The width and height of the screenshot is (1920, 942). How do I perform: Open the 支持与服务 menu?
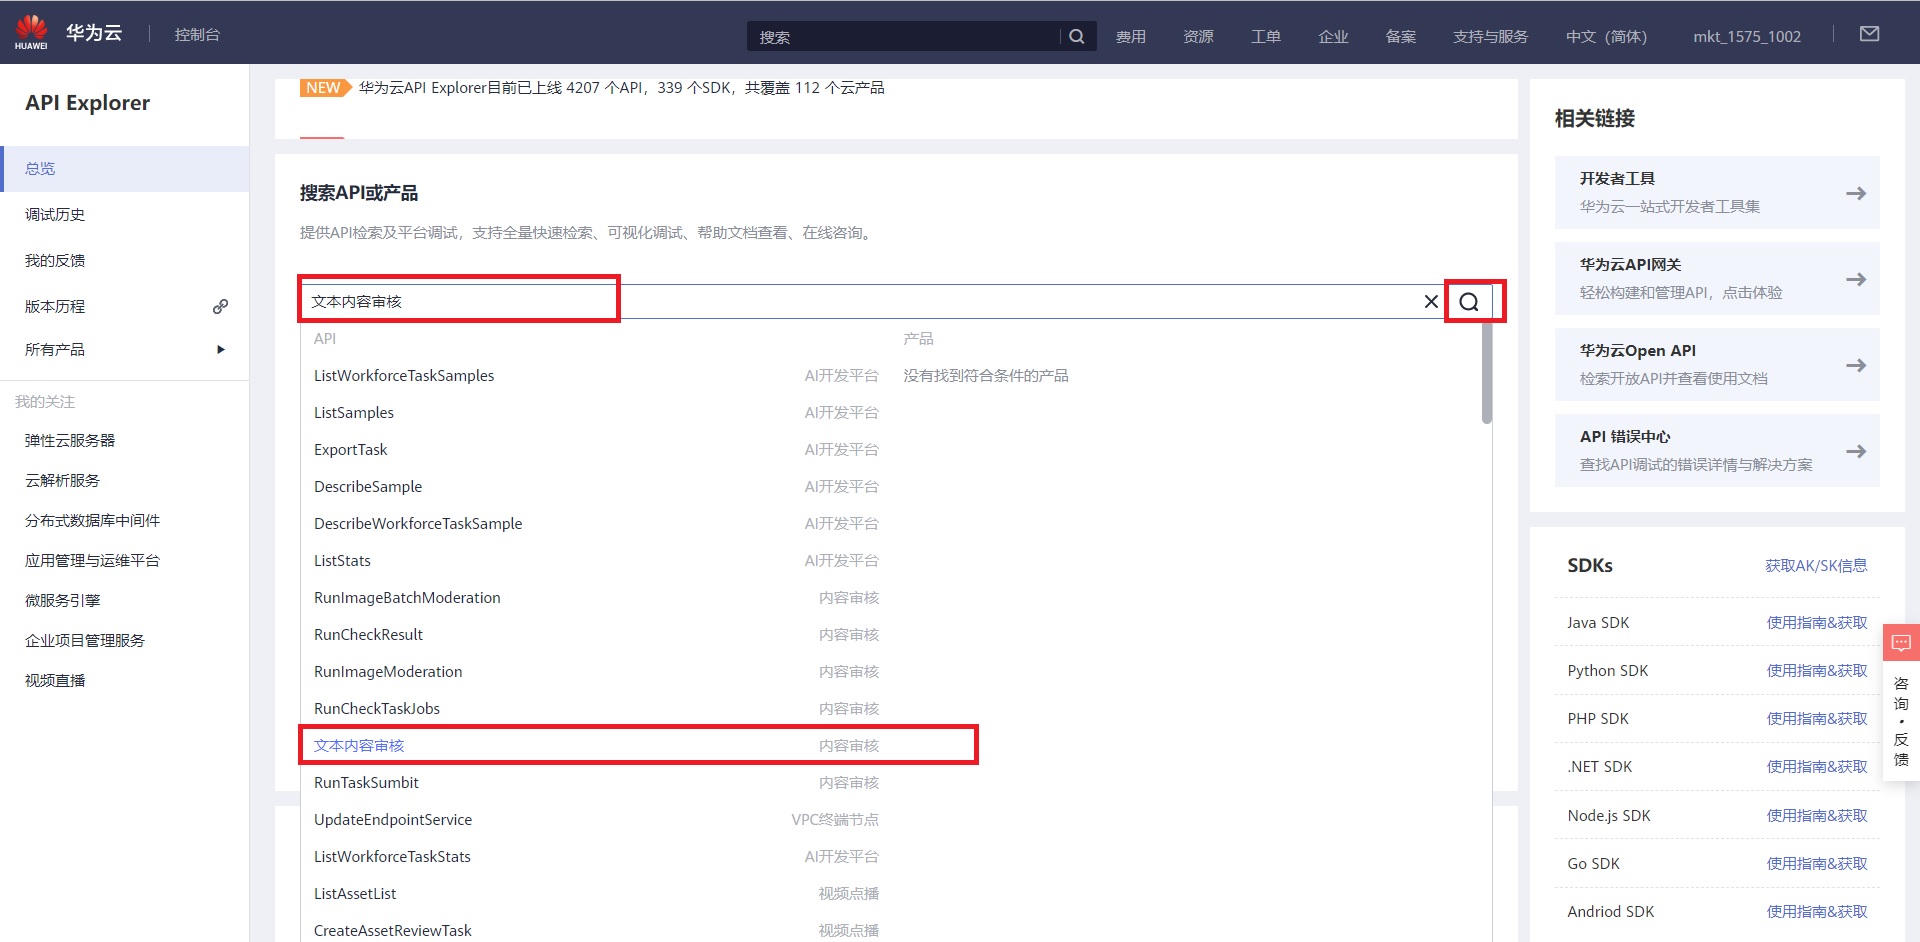click(x=1490, y=37)
